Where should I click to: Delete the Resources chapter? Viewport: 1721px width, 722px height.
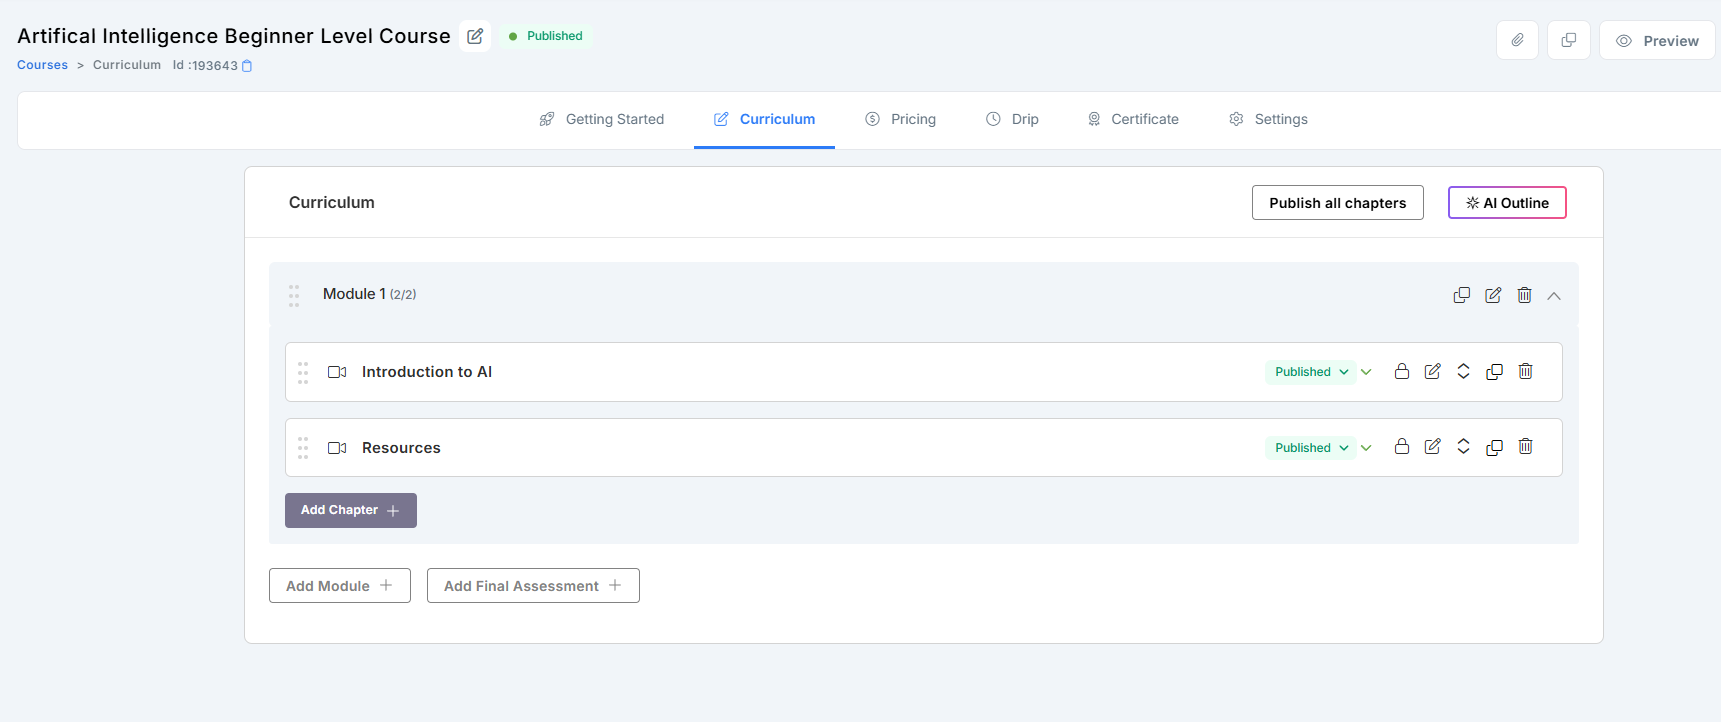pyautogui.click(x=1525, y=447)
